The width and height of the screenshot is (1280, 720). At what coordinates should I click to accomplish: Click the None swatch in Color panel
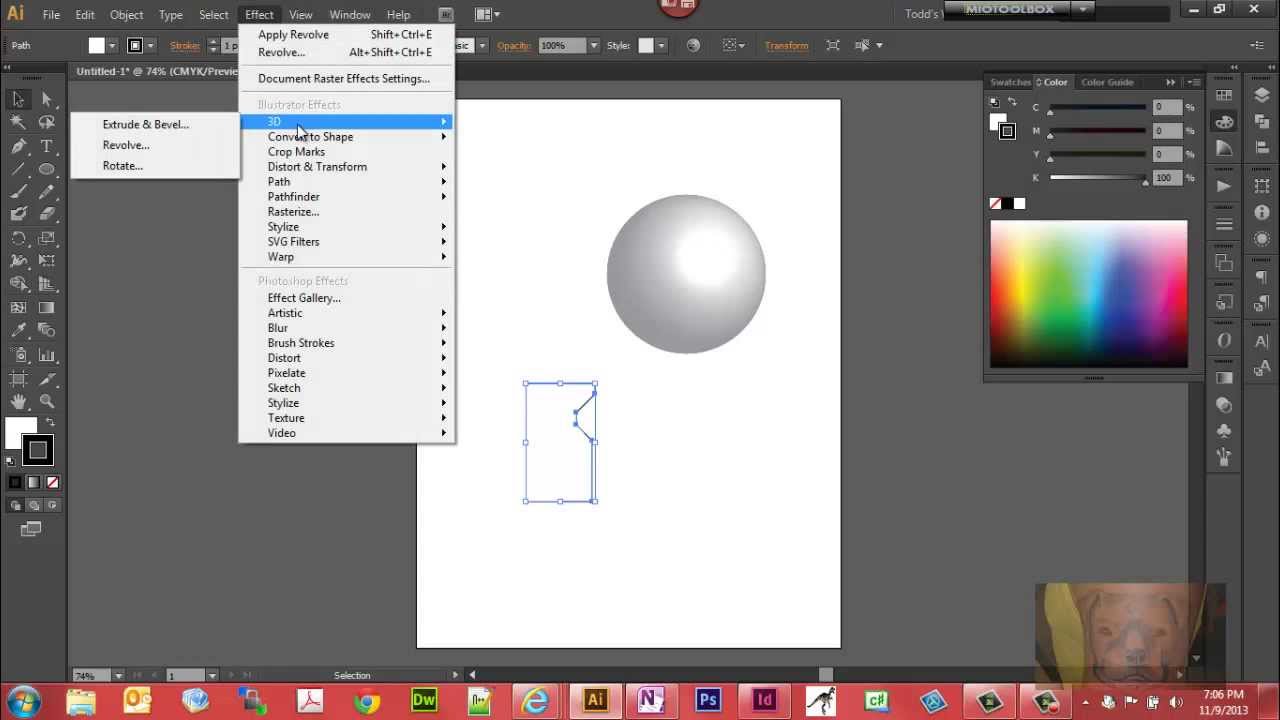(995, 204)
